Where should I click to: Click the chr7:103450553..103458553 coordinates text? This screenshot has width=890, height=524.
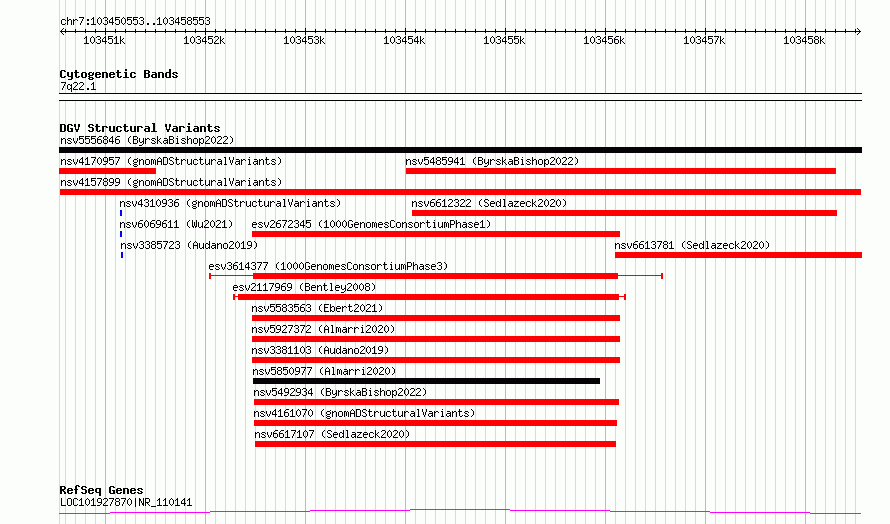click(x=135, y=22)
